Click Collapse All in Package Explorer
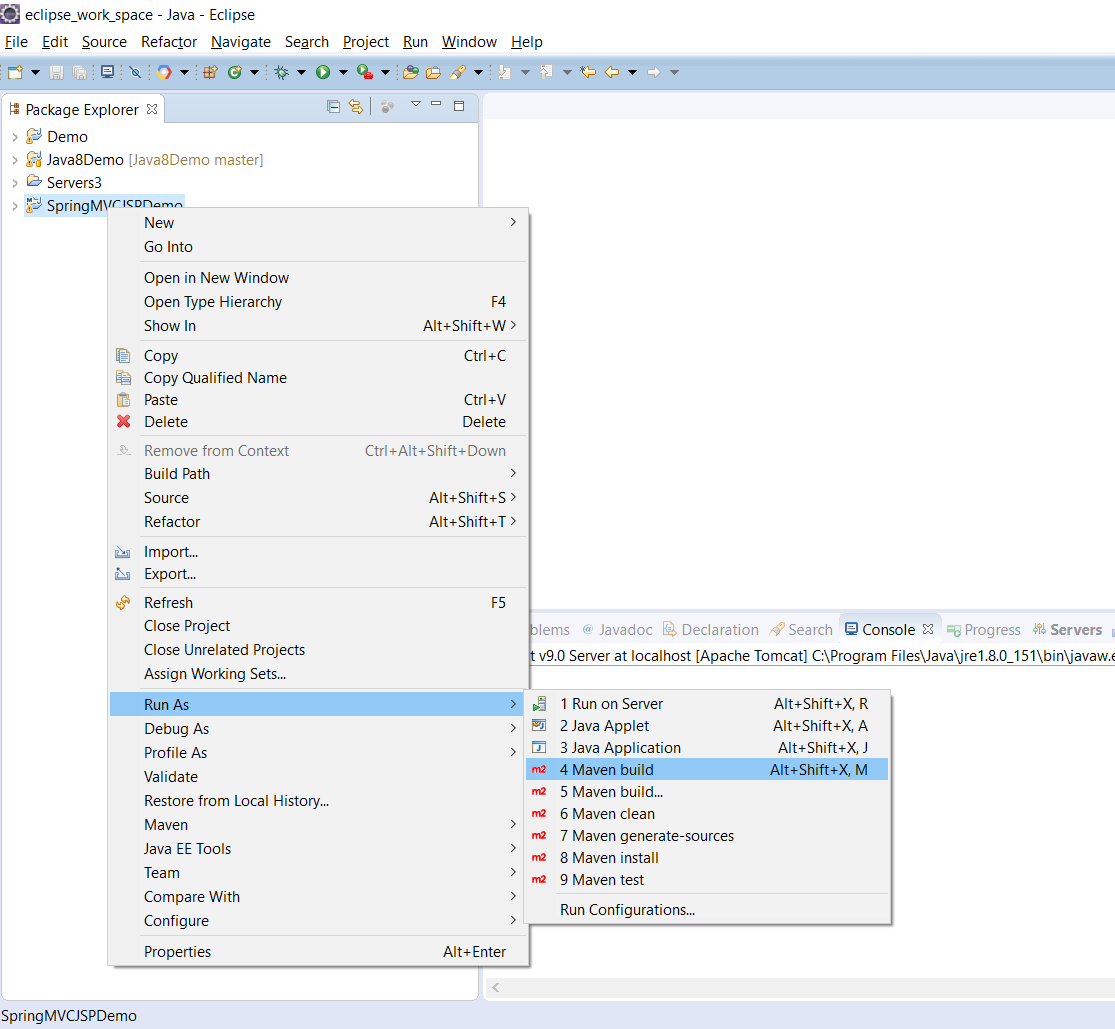The width and height of the screenshot is (1115, 1029). tap(334, 107)
